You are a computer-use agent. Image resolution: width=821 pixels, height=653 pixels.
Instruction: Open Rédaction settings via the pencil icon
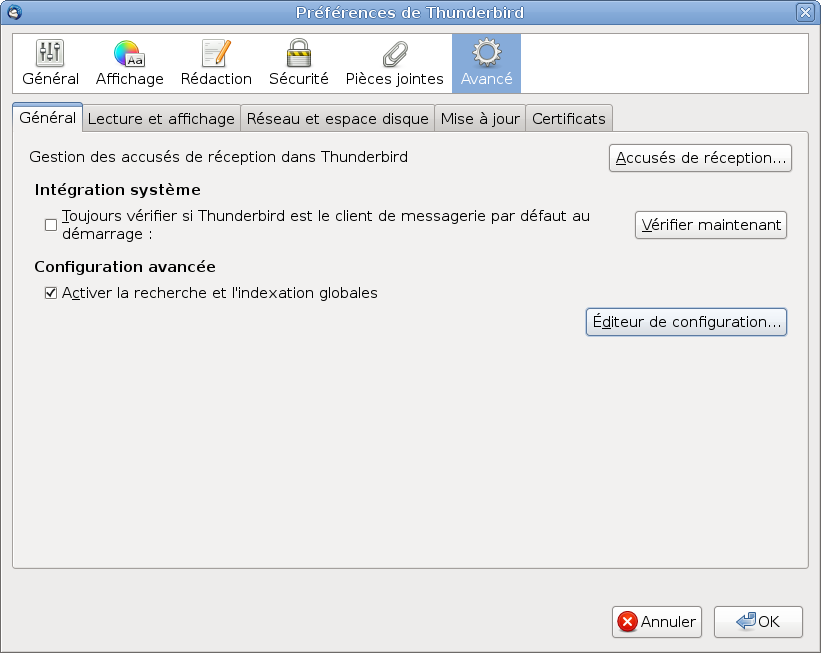pos(216,62)
